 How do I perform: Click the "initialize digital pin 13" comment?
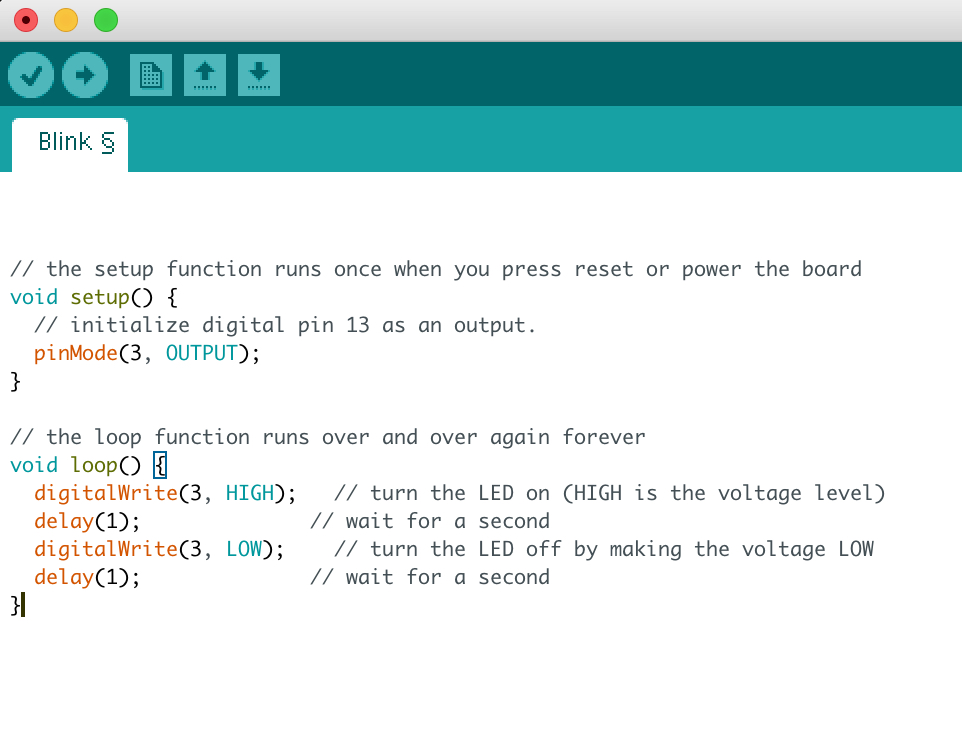[285, 325]
